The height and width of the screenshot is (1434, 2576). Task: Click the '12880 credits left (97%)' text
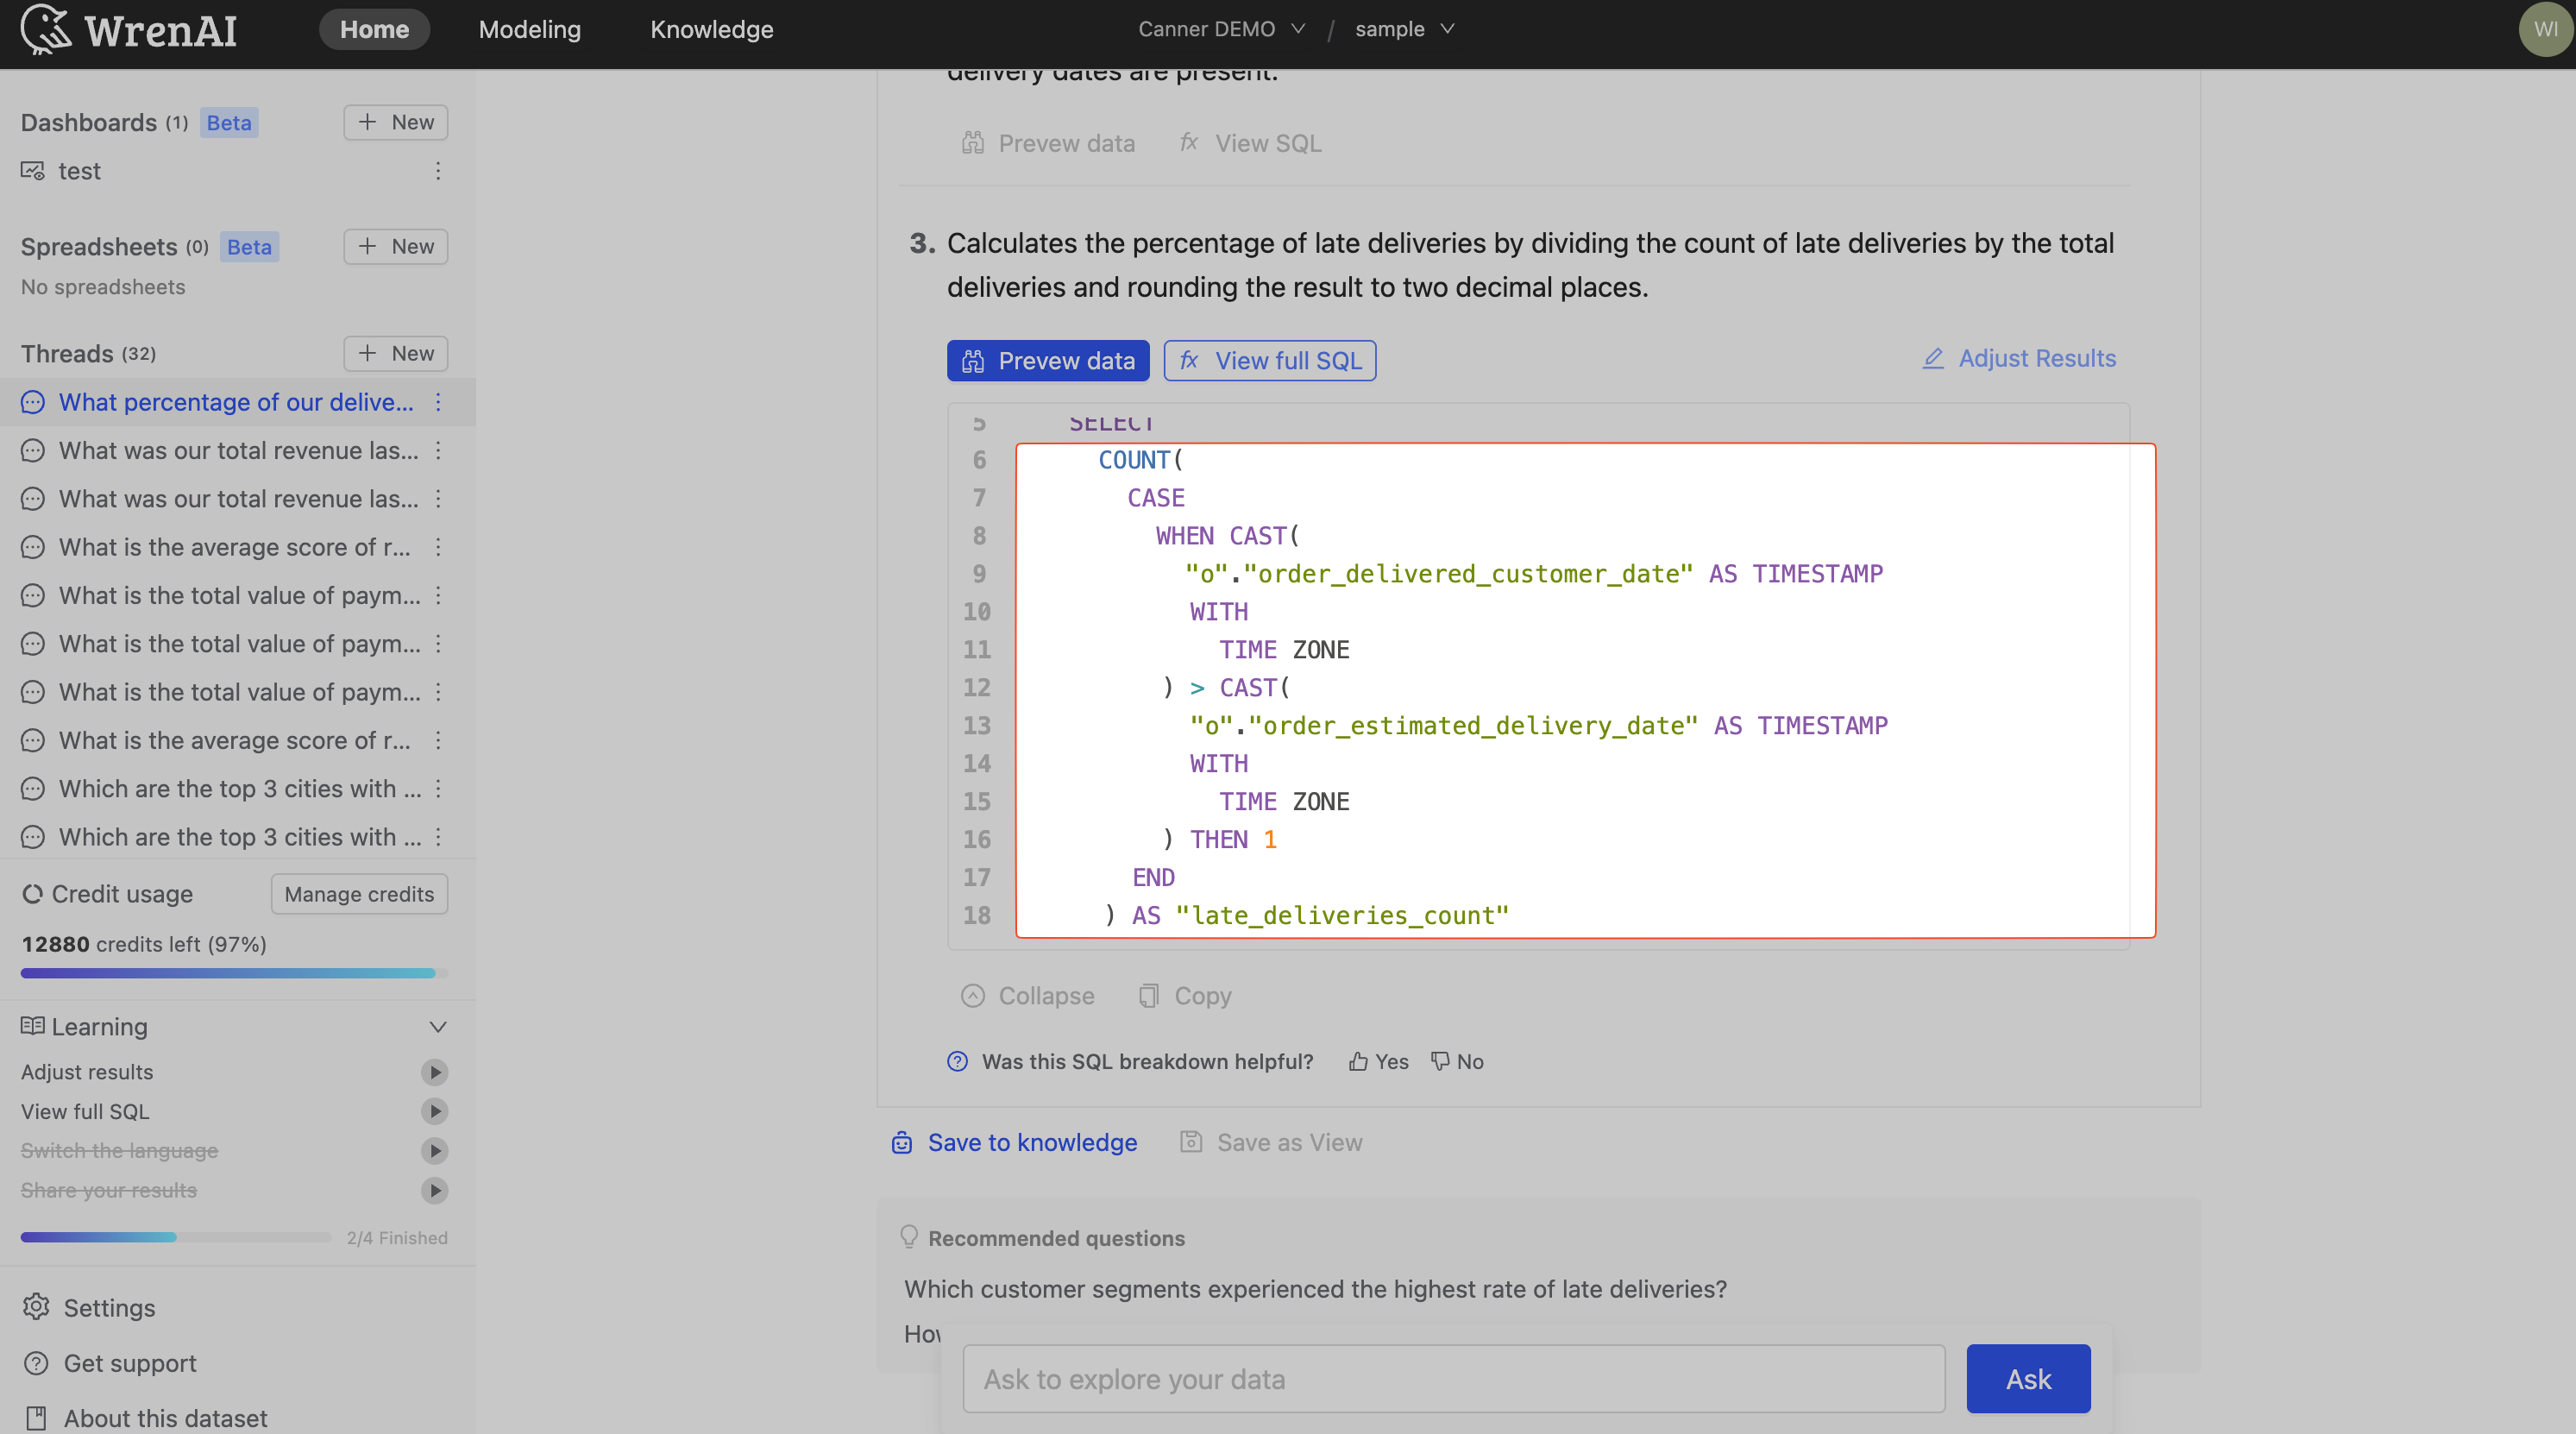click(144, 944)
